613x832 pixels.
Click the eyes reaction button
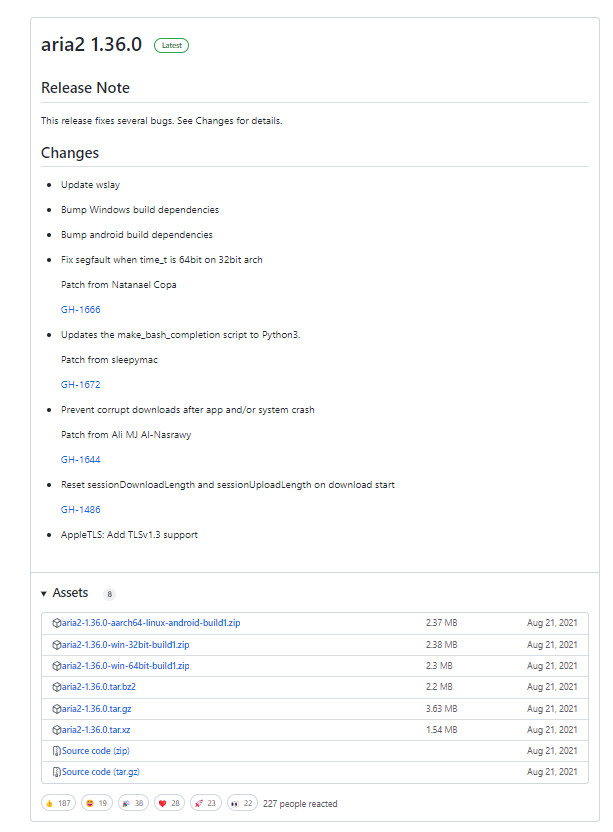[242, 803]
